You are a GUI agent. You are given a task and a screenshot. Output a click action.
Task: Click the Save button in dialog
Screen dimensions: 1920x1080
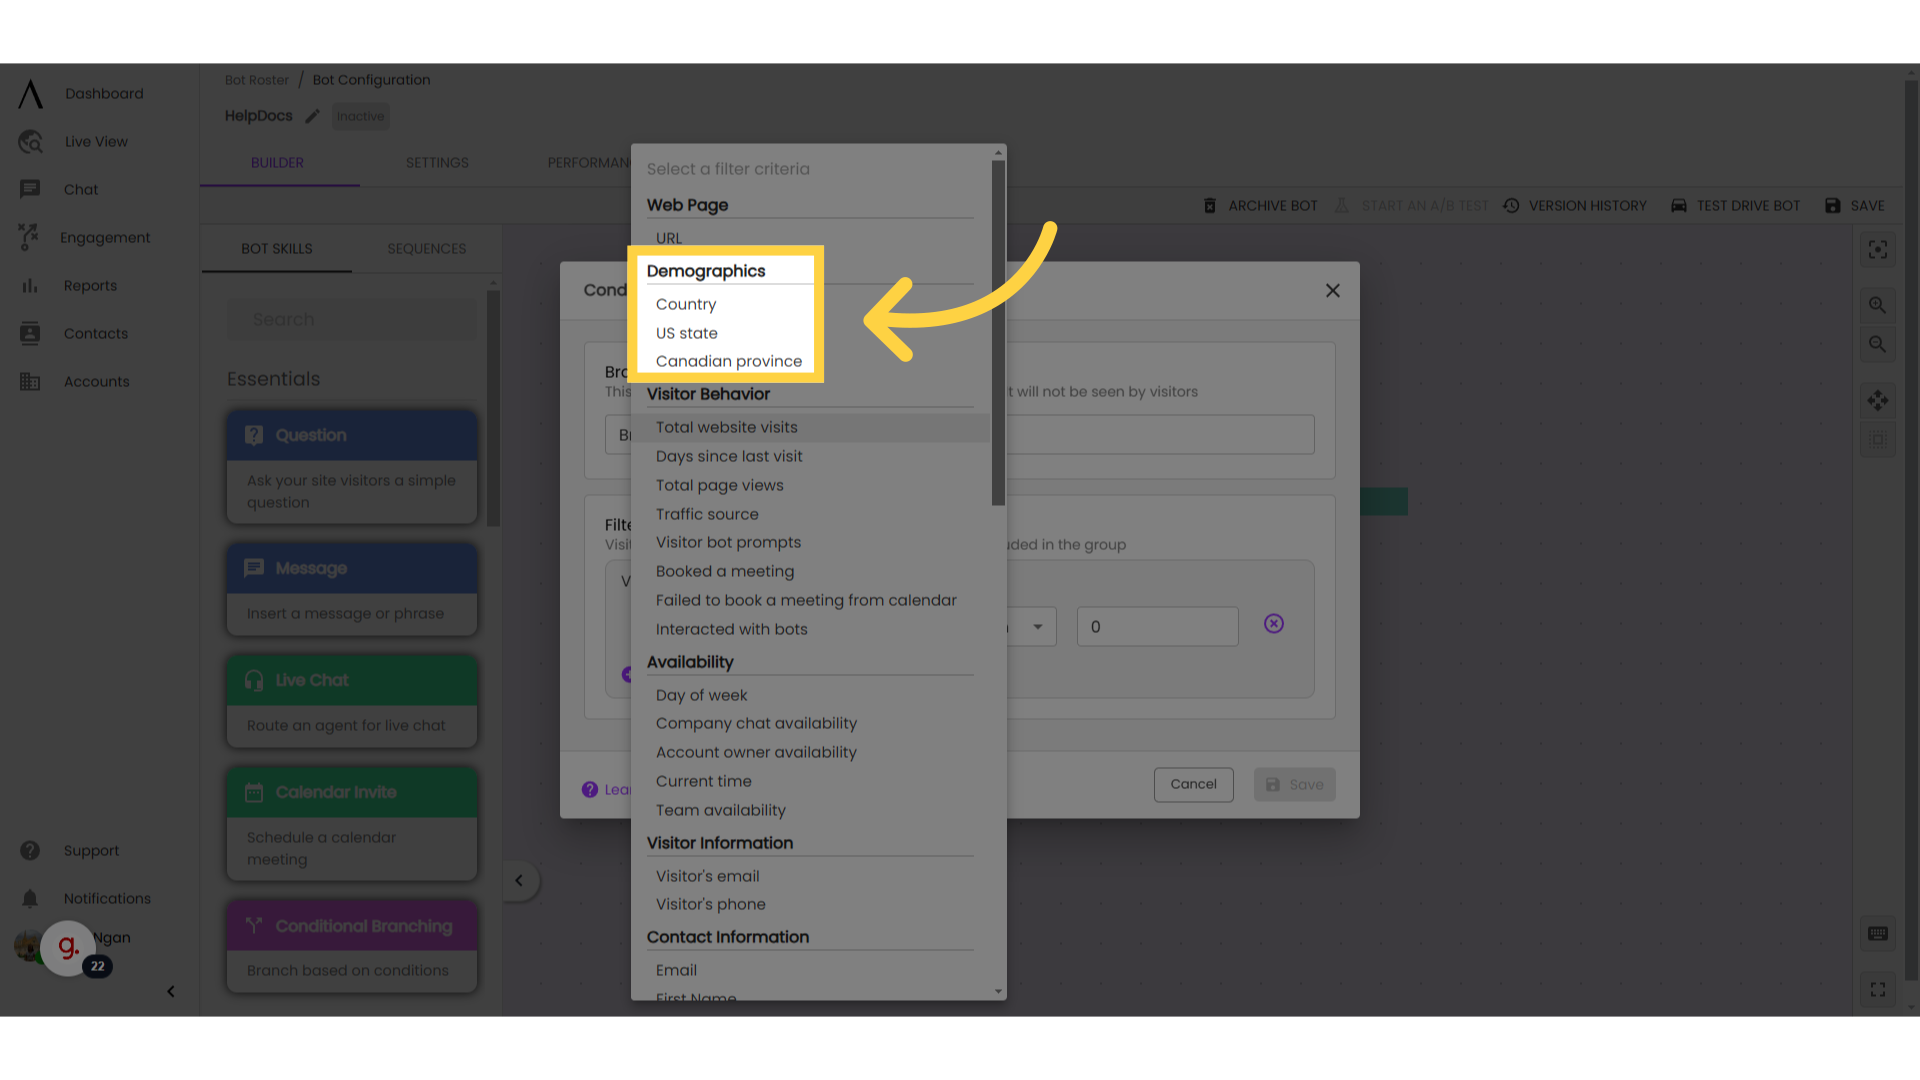pos(1295,783)
